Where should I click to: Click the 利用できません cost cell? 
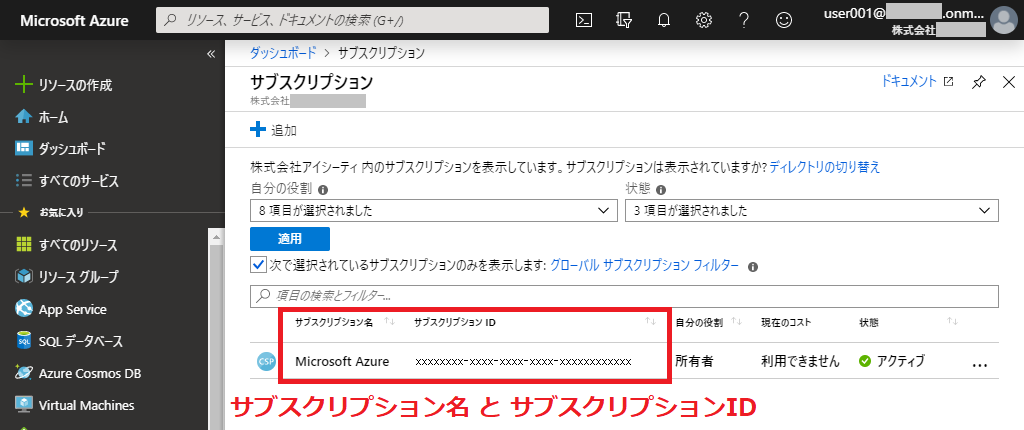800,361
